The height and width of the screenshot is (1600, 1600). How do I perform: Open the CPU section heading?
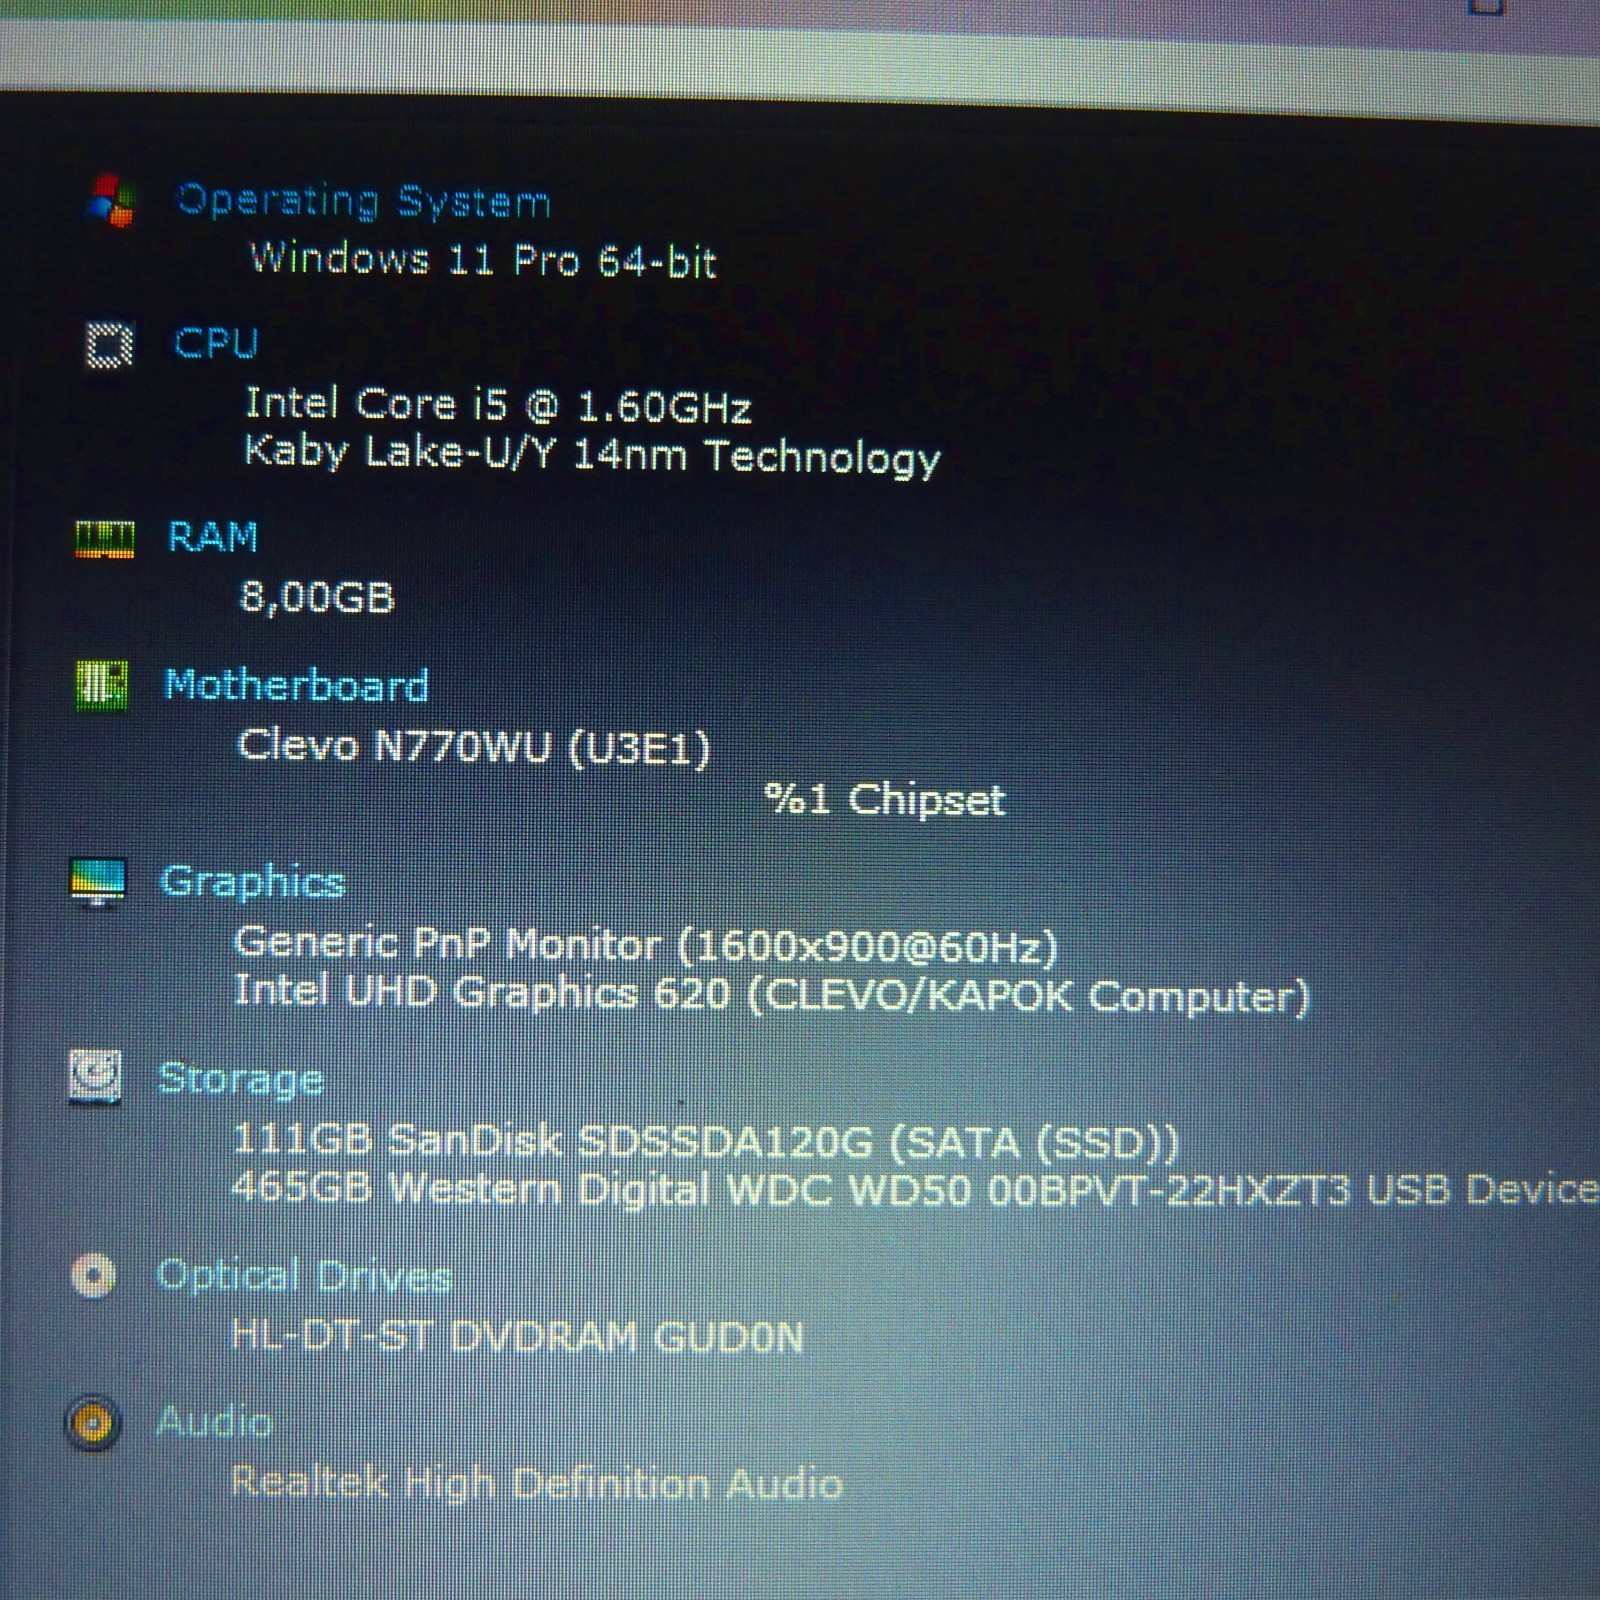(x=216, y=343)
